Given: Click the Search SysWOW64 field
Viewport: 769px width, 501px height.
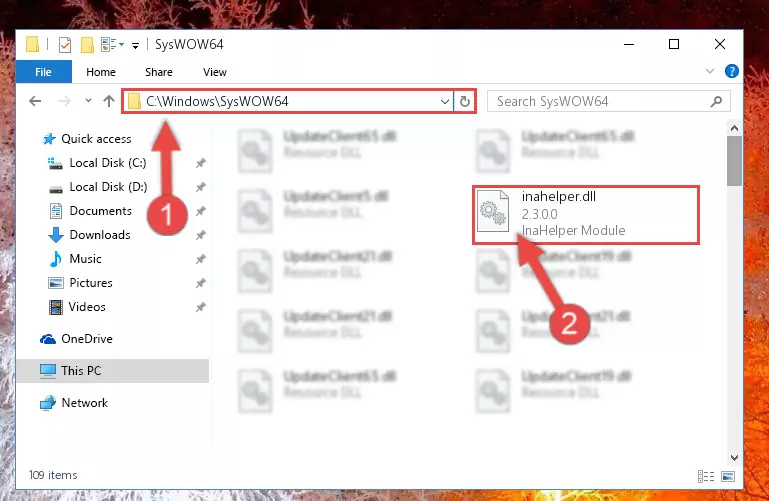Looking at the screenshot, I should click(x=609, y=101).
